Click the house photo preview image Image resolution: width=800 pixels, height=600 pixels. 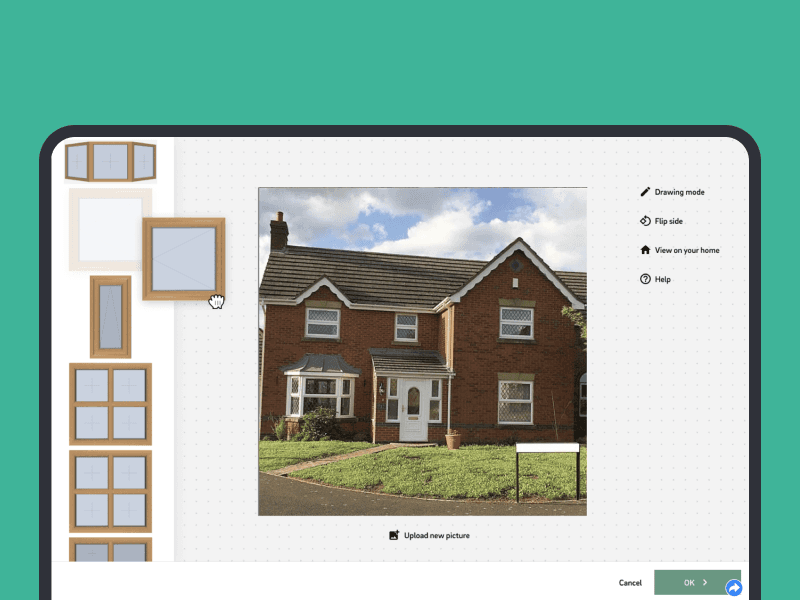422,350
